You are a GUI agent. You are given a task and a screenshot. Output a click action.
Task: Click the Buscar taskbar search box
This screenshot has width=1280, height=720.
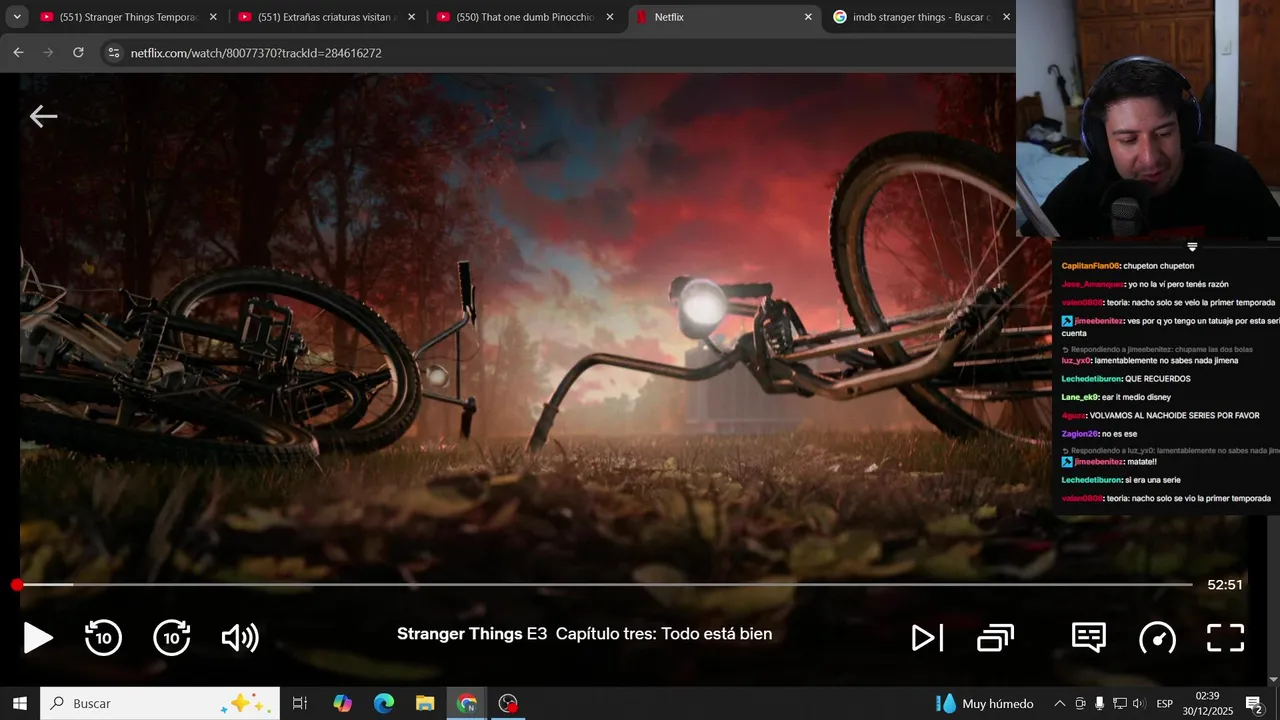click(160, 704)
